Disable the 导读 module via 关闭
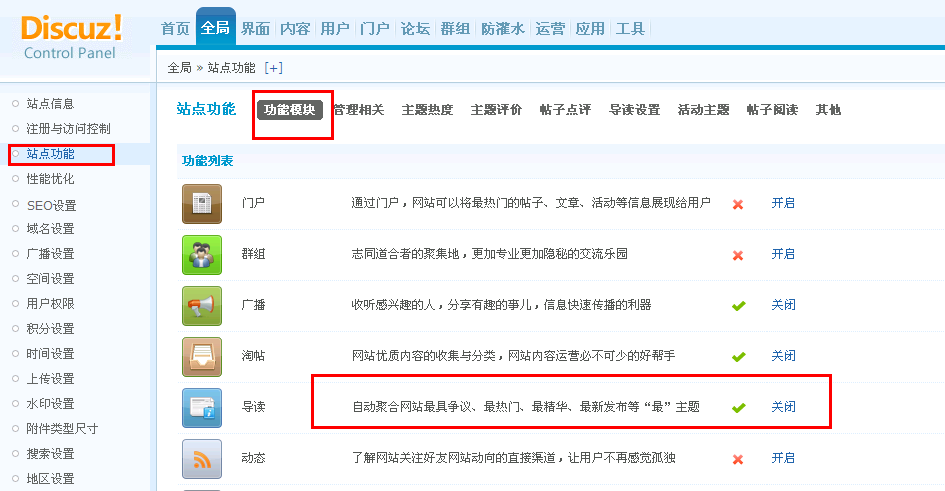This screenshot has width=945, height=491. [783, 407]
